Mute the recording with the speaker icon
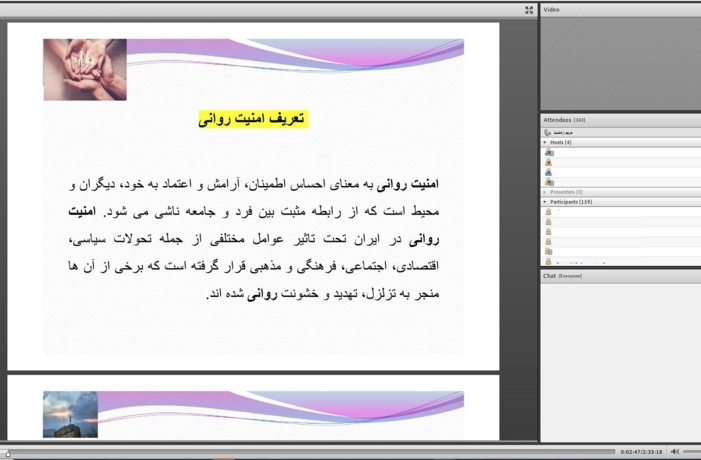Image resolution: width=701 pixels, height=460 pixels. (x=675, y=452)
